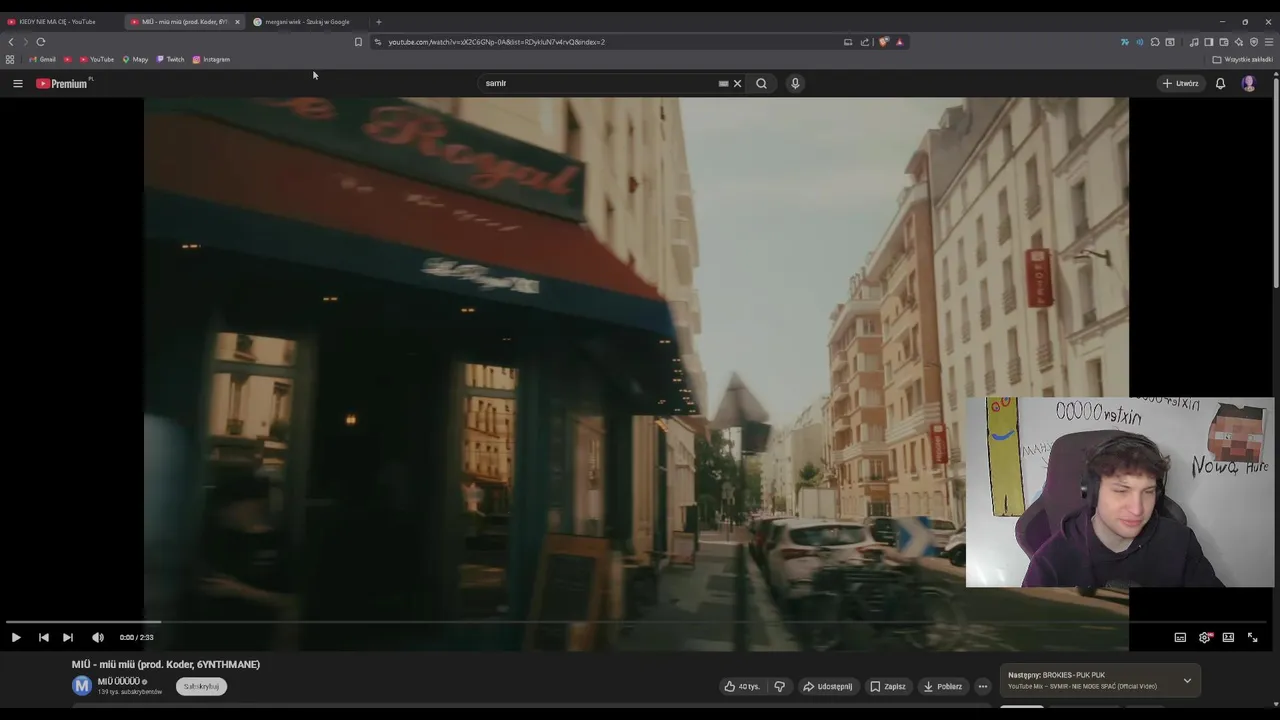The width and height of the screenshot is (1280, 720).
Task: Like the video (40 tys.)
Action: 742,686
